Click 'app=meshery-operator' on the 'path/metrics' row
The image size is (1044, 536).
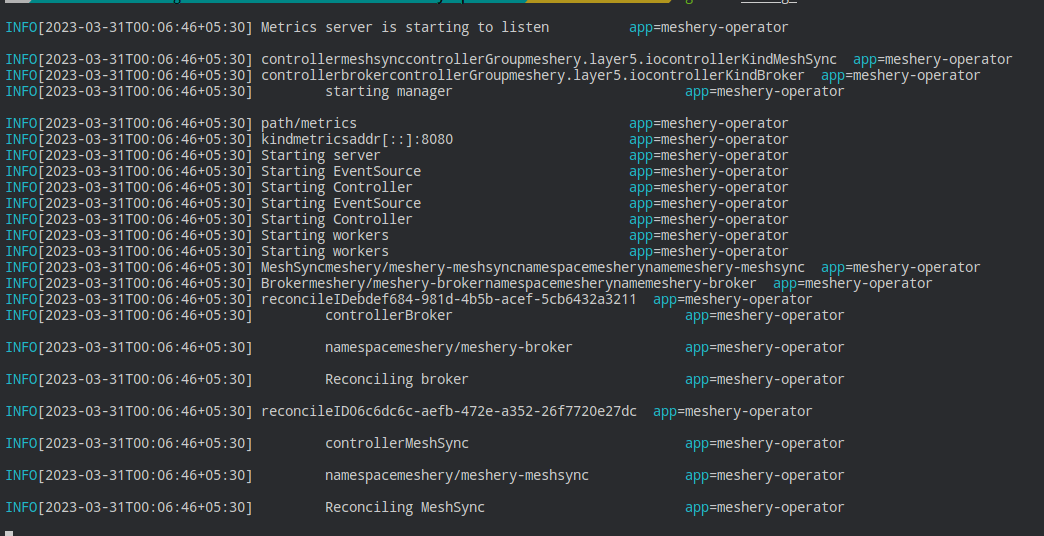708,123
